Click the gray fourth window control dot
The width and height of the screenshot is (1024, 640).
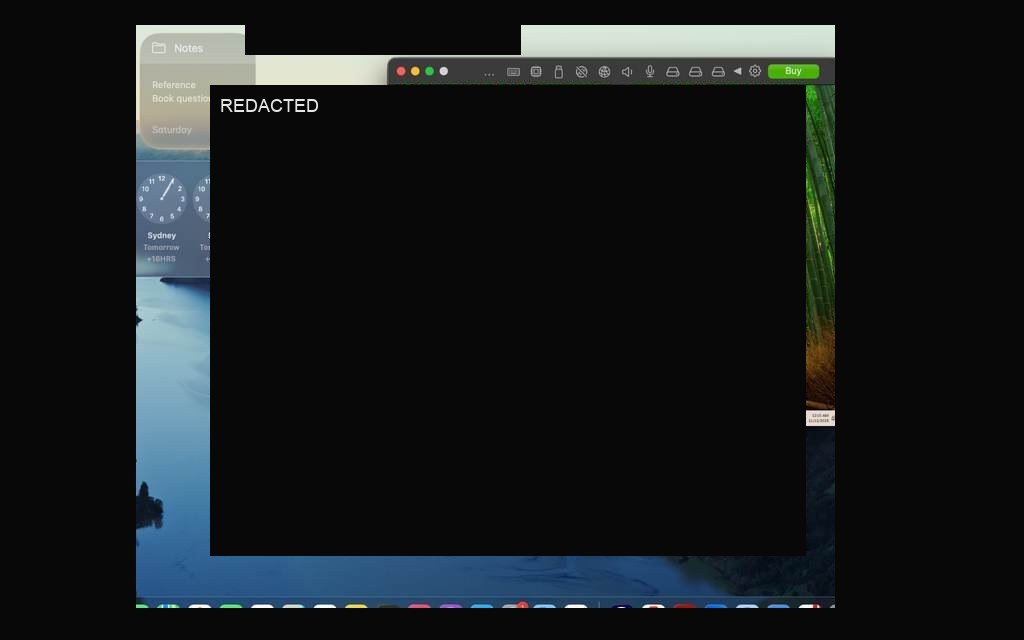pos(444,71)
